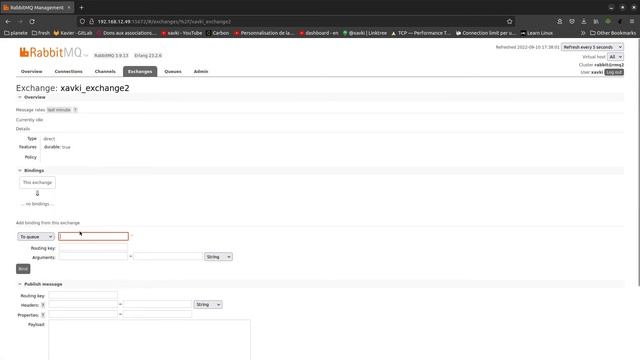Open the account icon in browser toolbar
640x360 pixels.
click(x=560, y=22)
